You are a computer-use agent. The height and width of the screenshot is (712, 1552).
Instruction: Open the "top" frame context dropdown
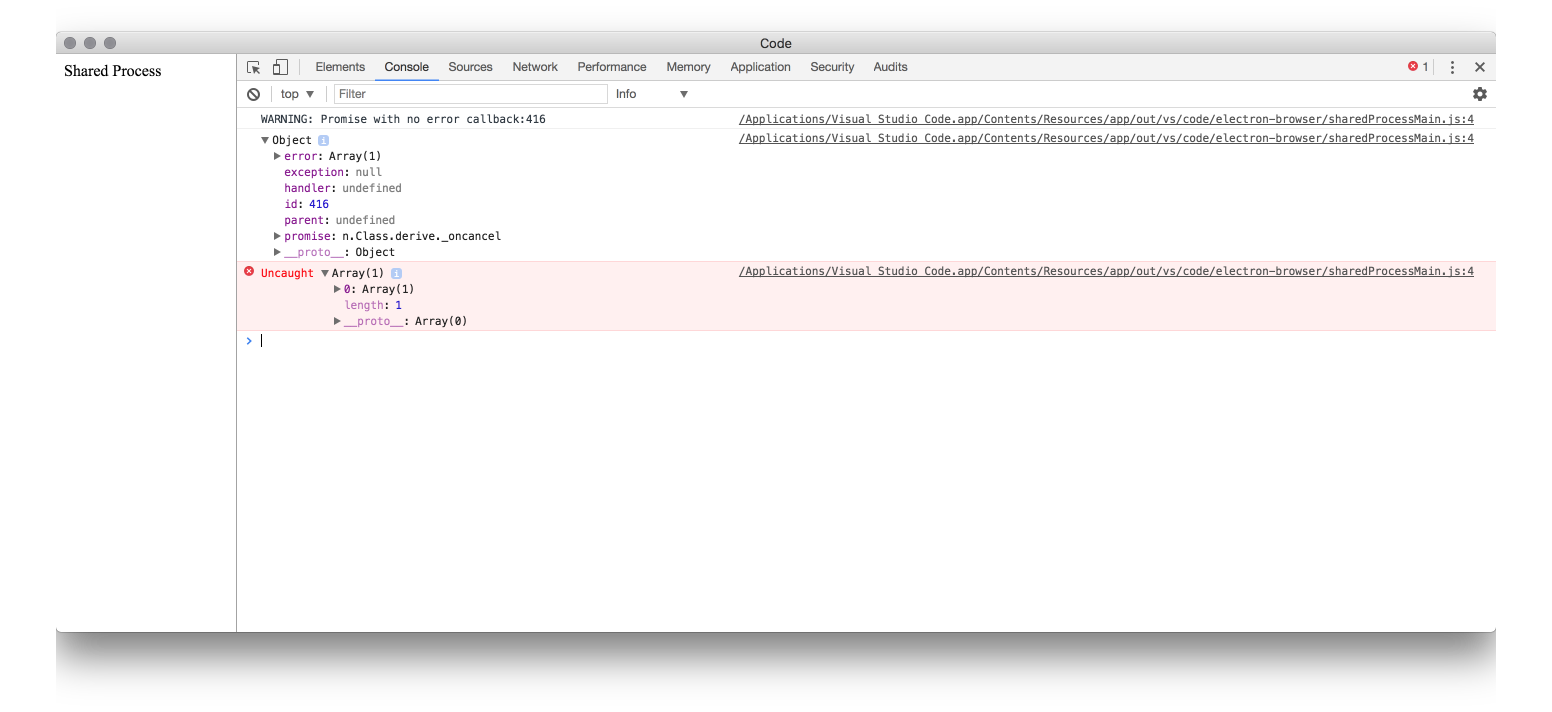[x=297, y=93]
